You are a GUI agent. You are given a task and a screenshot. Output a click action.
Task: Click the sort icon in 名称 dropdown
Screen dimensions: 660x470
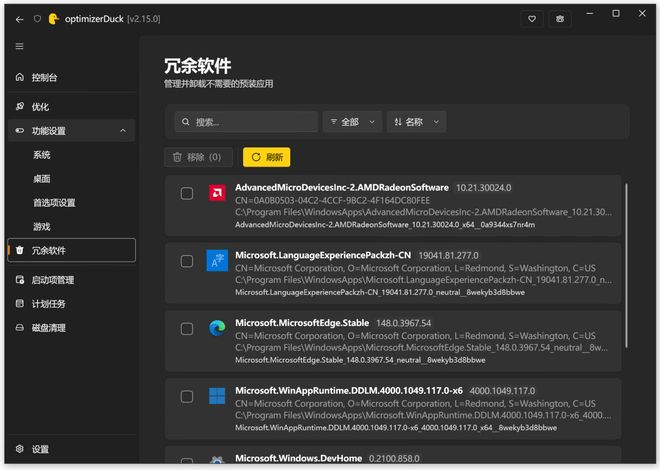pos(398,122)
